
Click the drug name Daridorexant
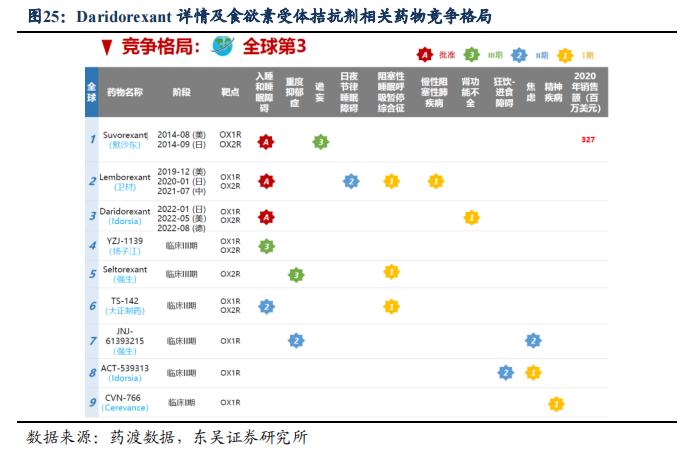coord(125,211)
